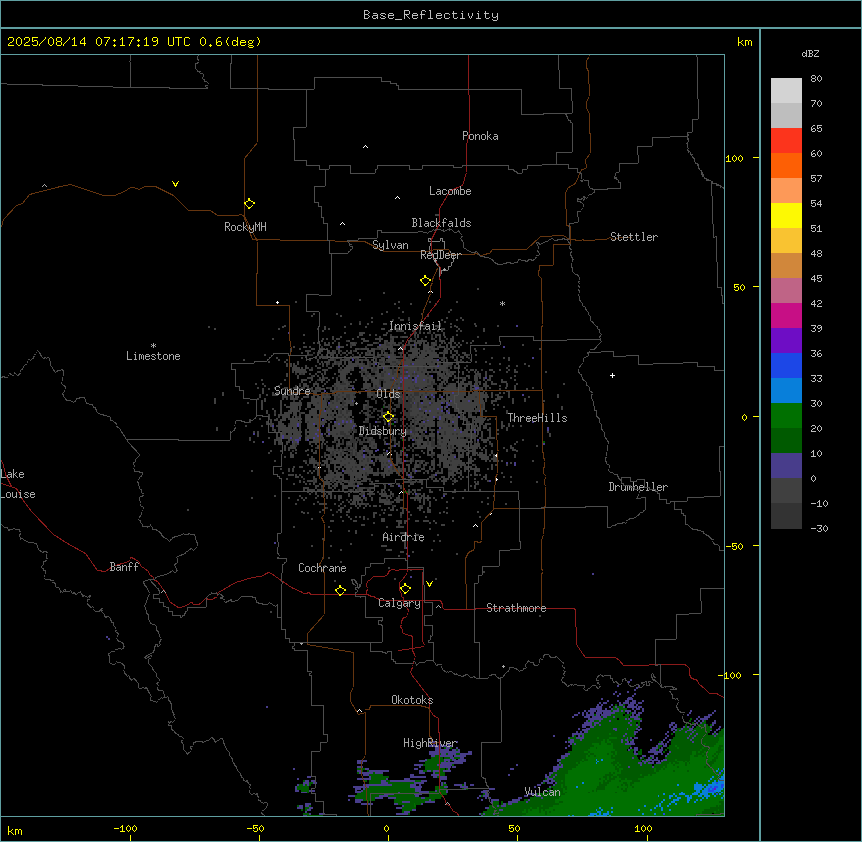
Task: Click the yellow diamond marker above RockyMH
Action: click(x=249, y=204)
